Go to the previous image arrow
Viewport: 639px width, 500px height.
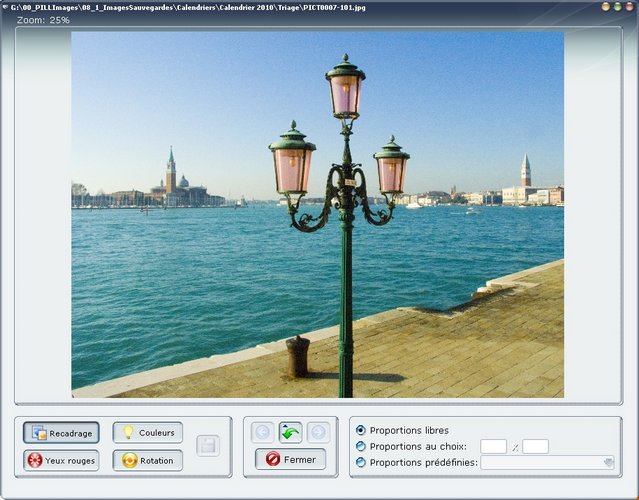(262, 432)
